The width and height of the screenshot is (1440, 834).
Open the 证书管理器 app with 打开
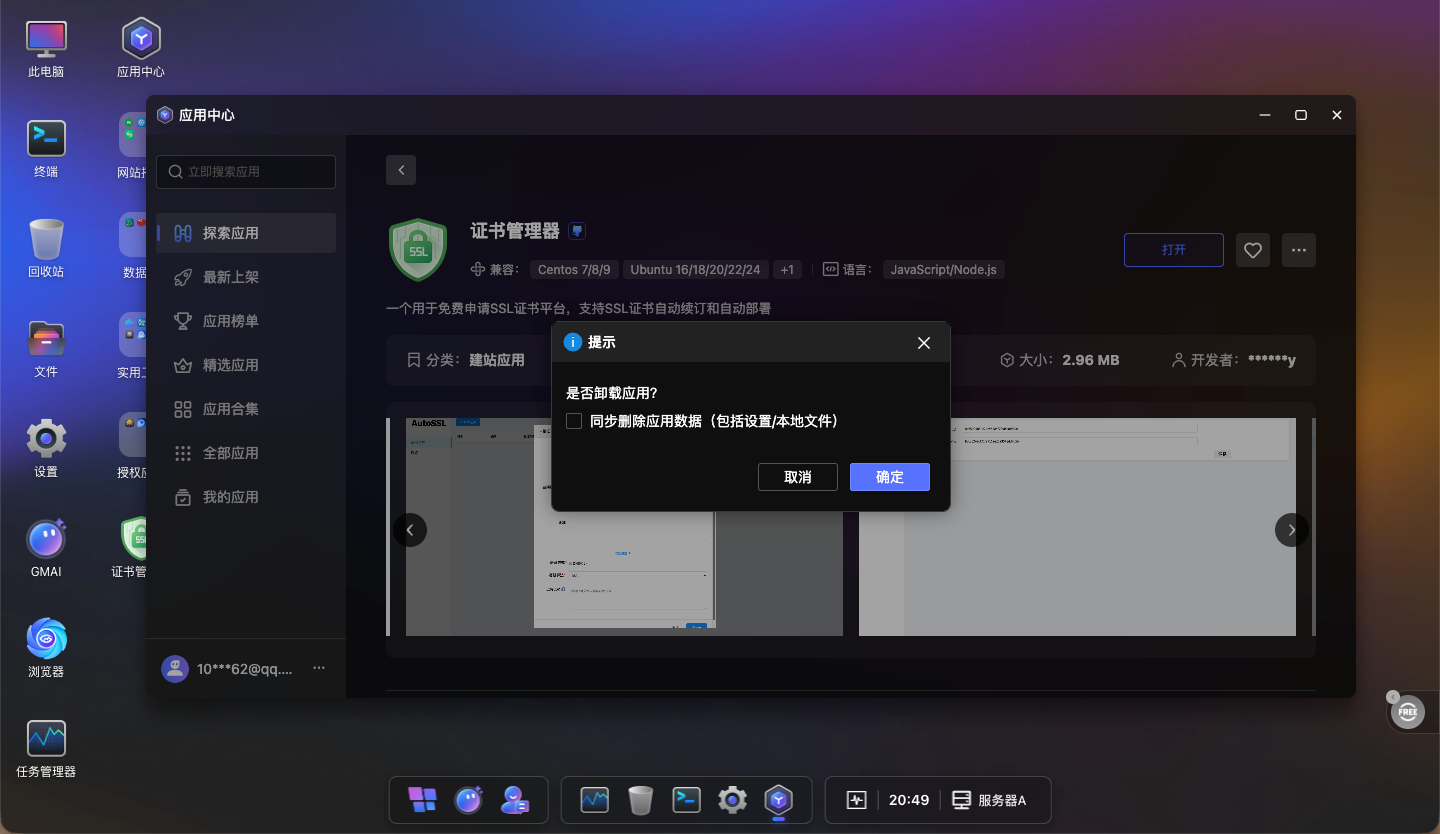point(1174,250)
